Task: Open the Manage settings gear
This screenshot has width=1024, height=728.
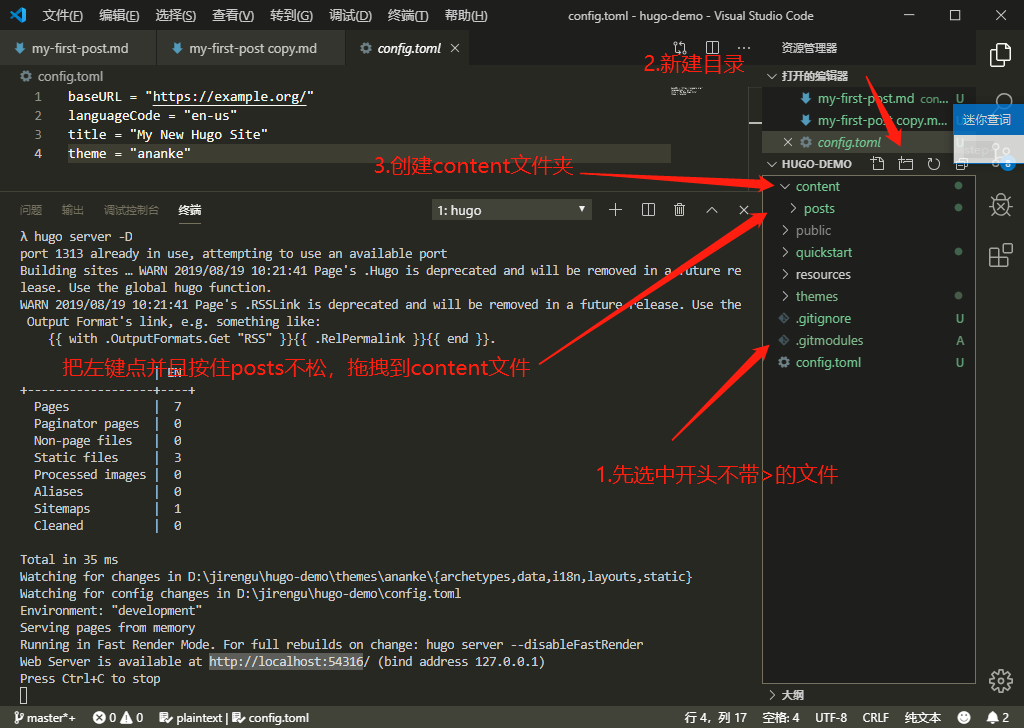Action: (x=1000, y=681)
